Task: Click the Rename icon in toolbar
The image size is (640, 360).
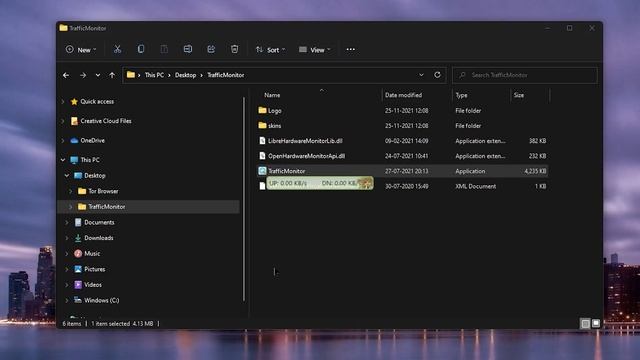Action: [188, 49]
